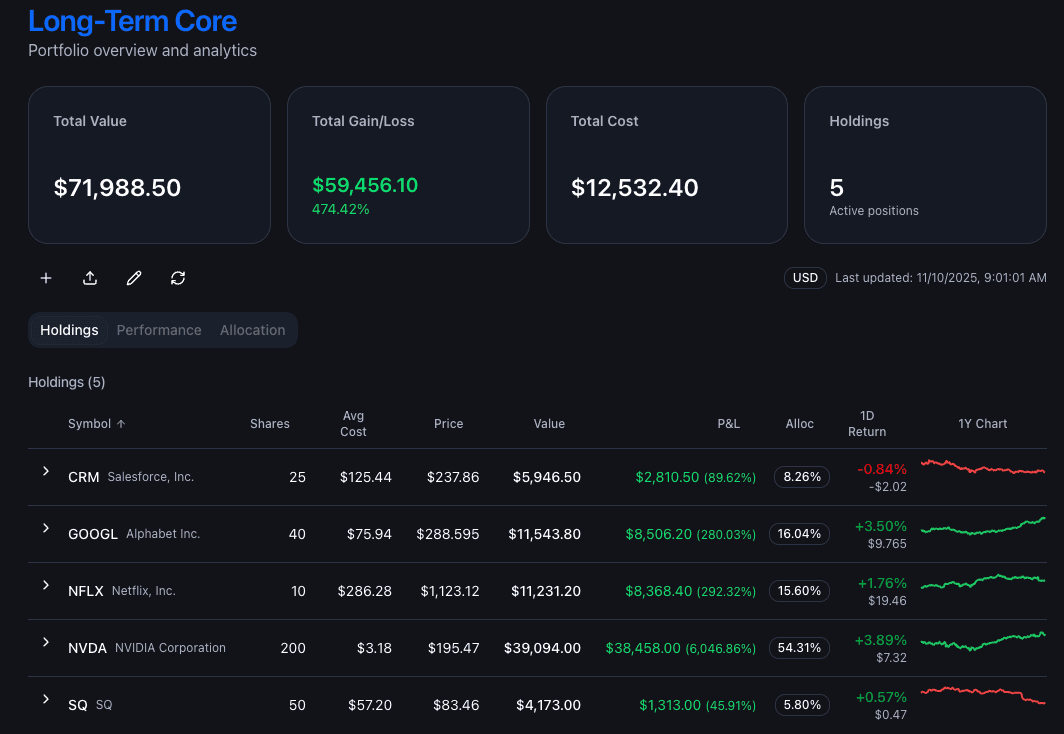Screen dimensions: 1064x734
Task: Expand the CRM Salesforce row
Action: point(45,470)
